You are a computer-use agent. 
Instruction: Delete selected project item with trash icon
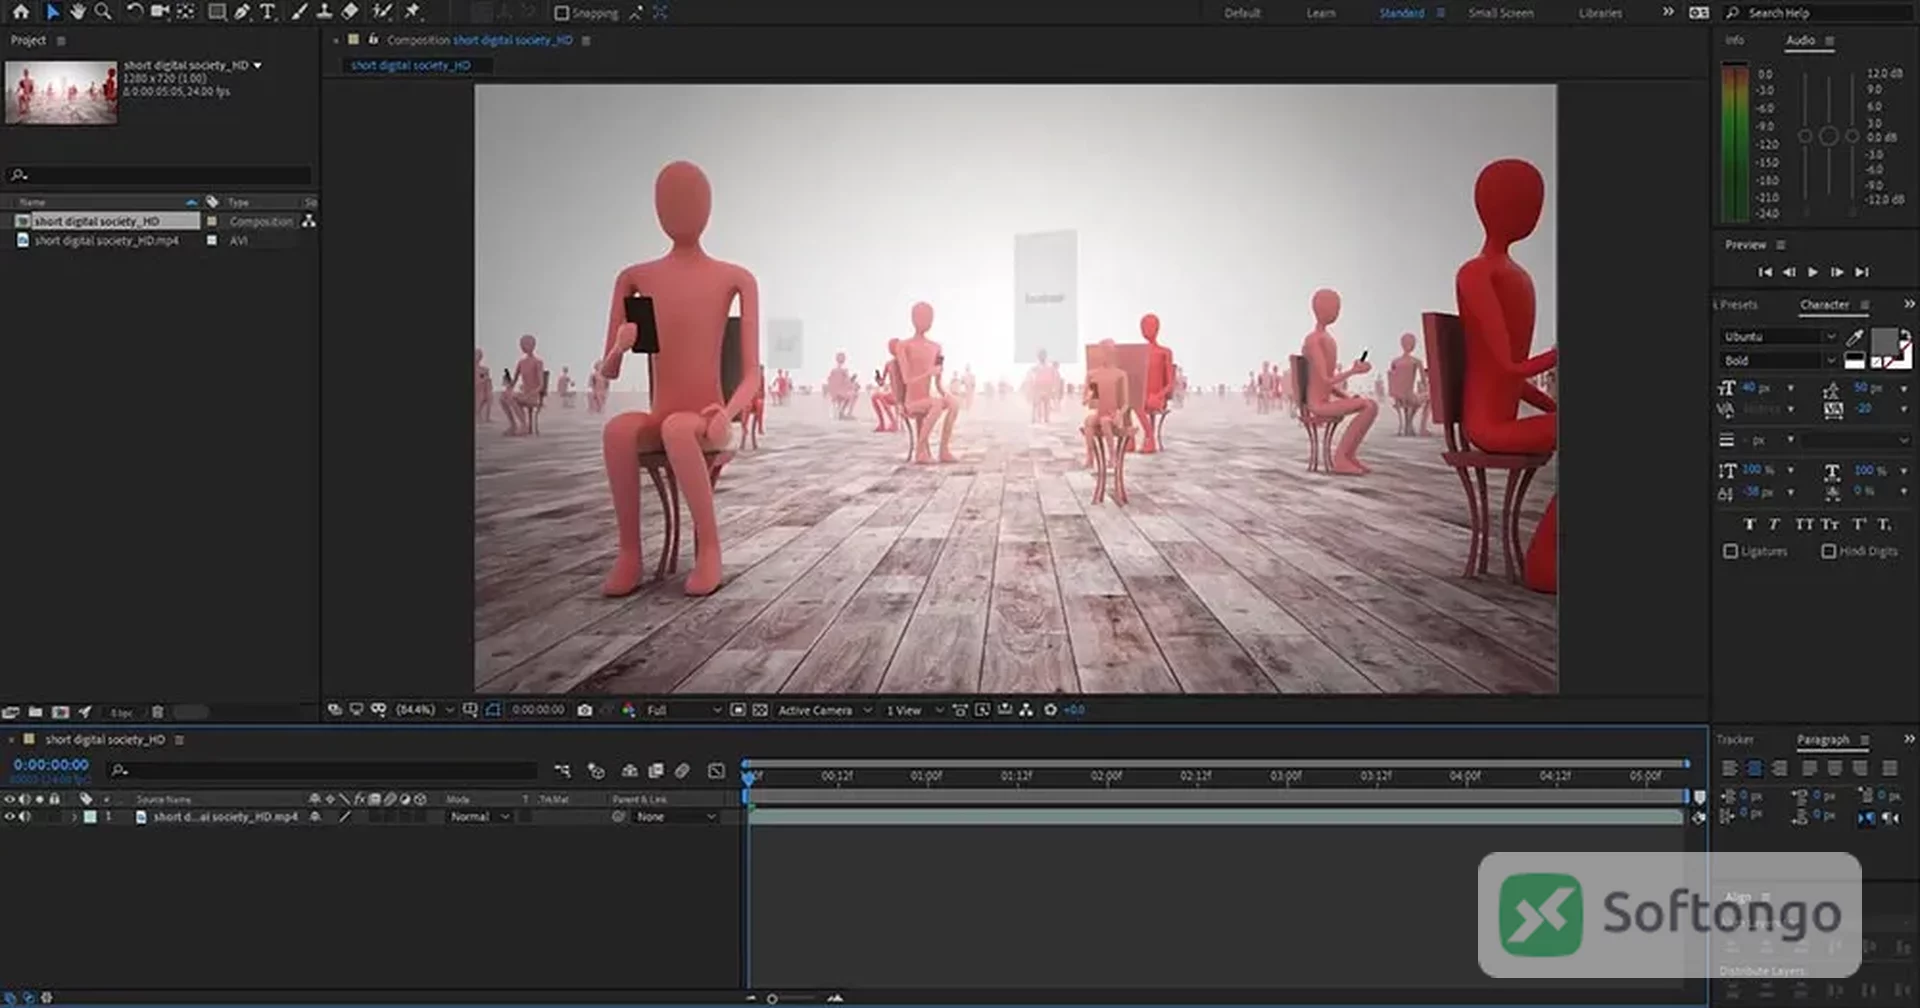click(x=157, y=712)
